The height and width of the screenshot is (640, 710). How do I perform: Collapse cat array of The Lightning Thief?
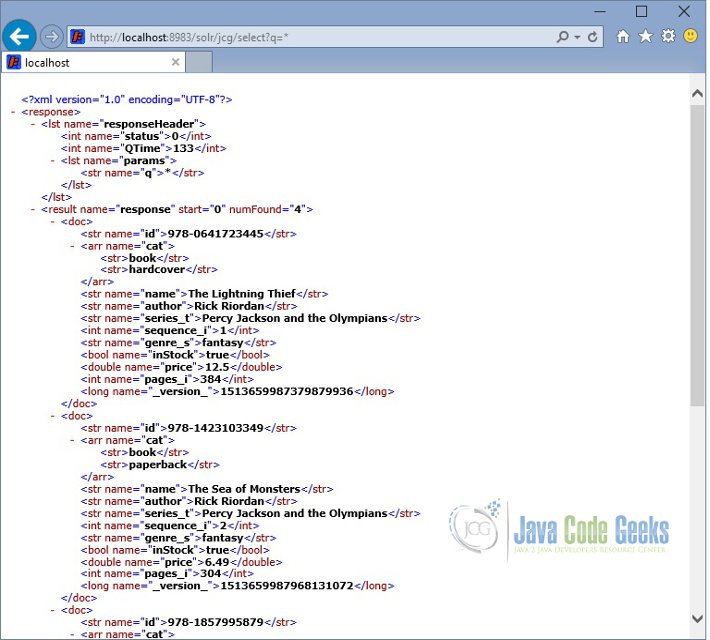coord(72,246)
